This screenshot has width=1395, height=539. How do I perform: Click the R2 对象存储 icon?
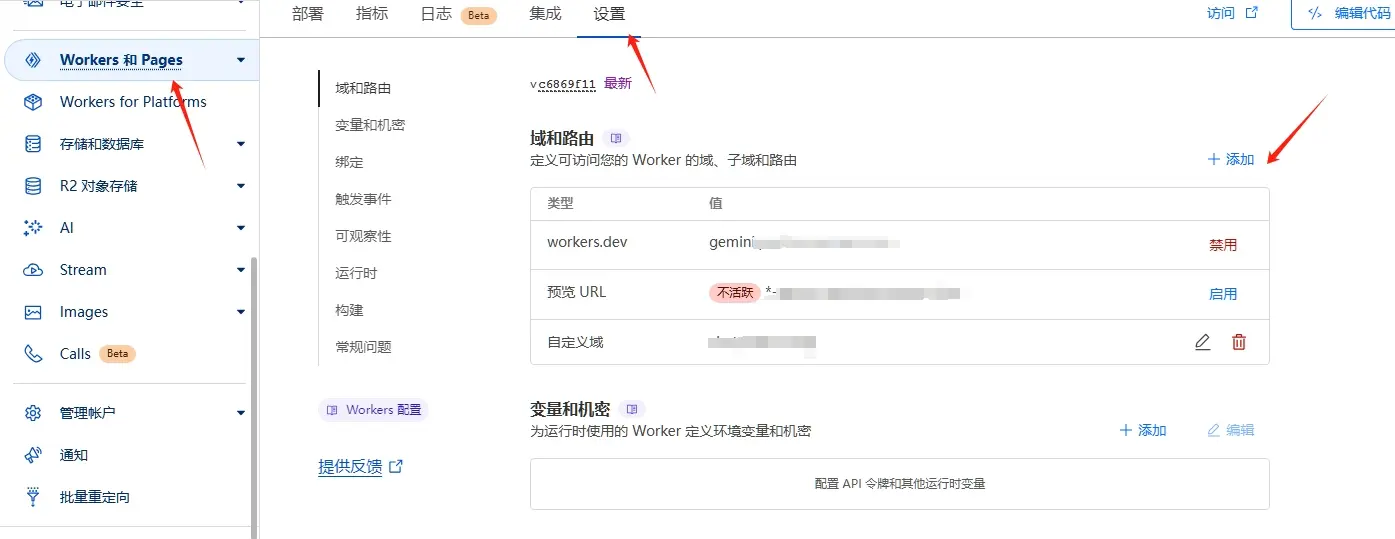click(x=33, y=186)
